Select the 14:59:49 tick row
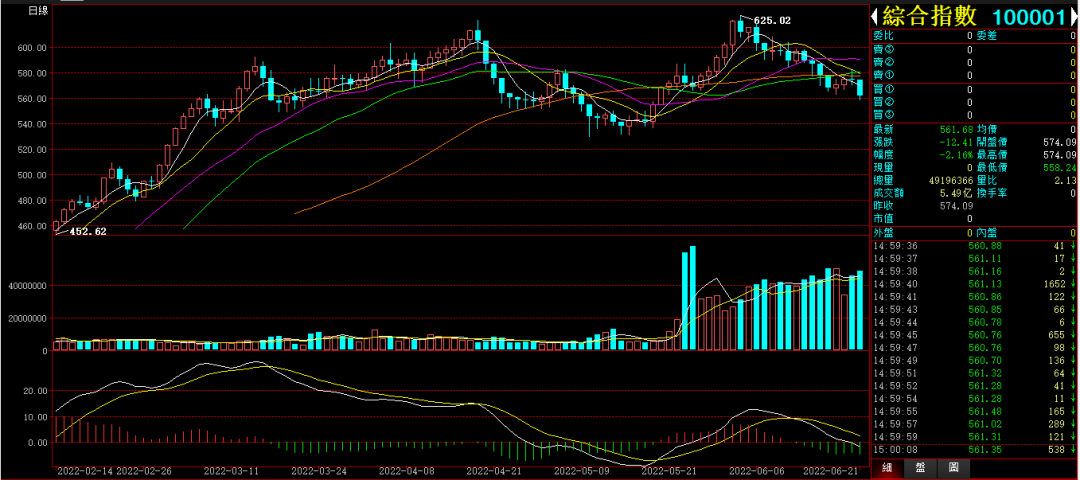Screen dimensions: 1080x480 point(974,360)
